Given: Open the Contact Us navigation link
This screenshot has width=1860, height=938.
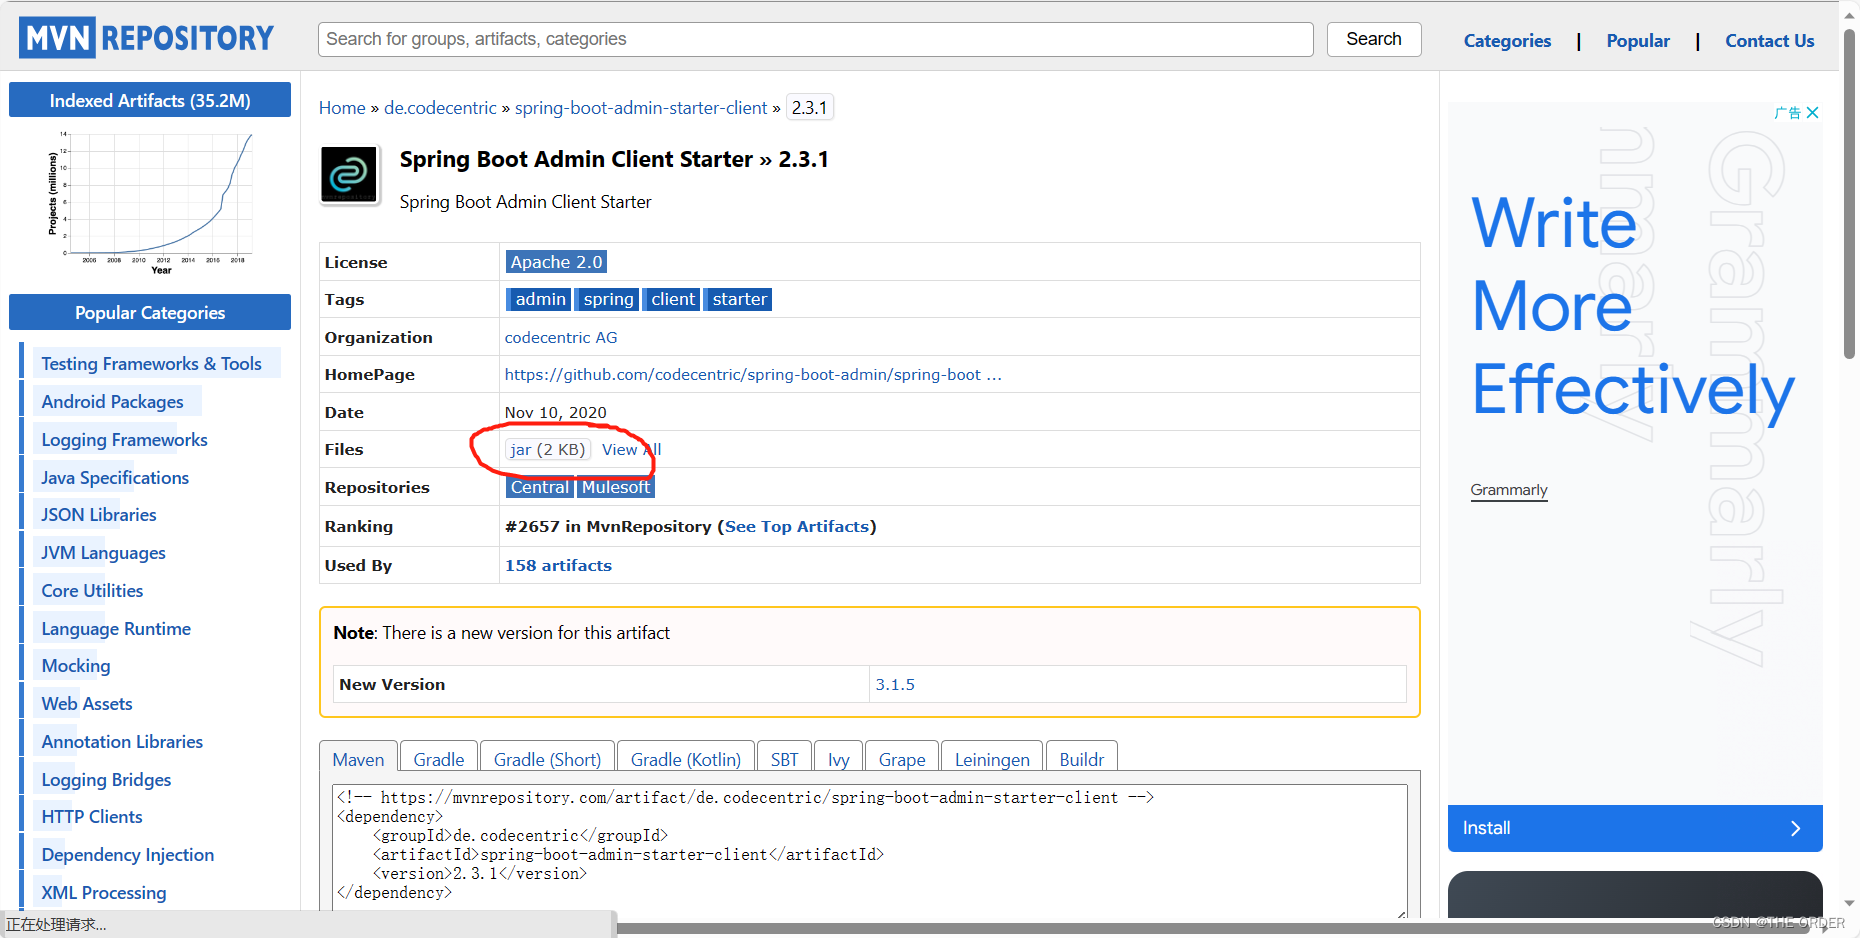Looking at the screenshot, I should pos(1769,41).
